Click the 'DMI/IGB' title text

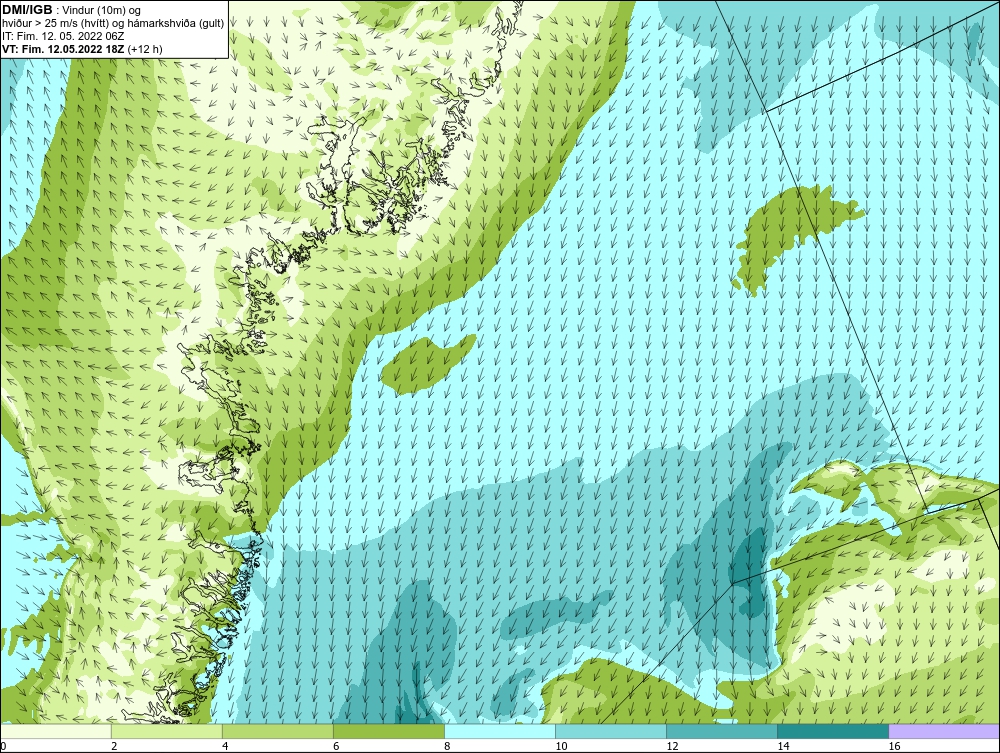pyautogui.click(x=27, y=10)
